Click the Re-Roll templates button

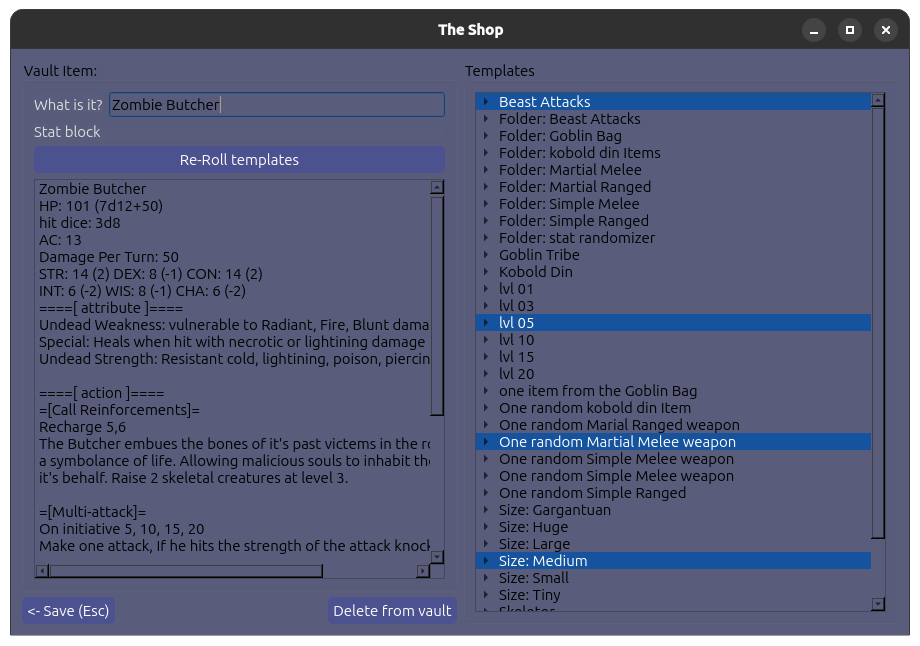[239, 160]
